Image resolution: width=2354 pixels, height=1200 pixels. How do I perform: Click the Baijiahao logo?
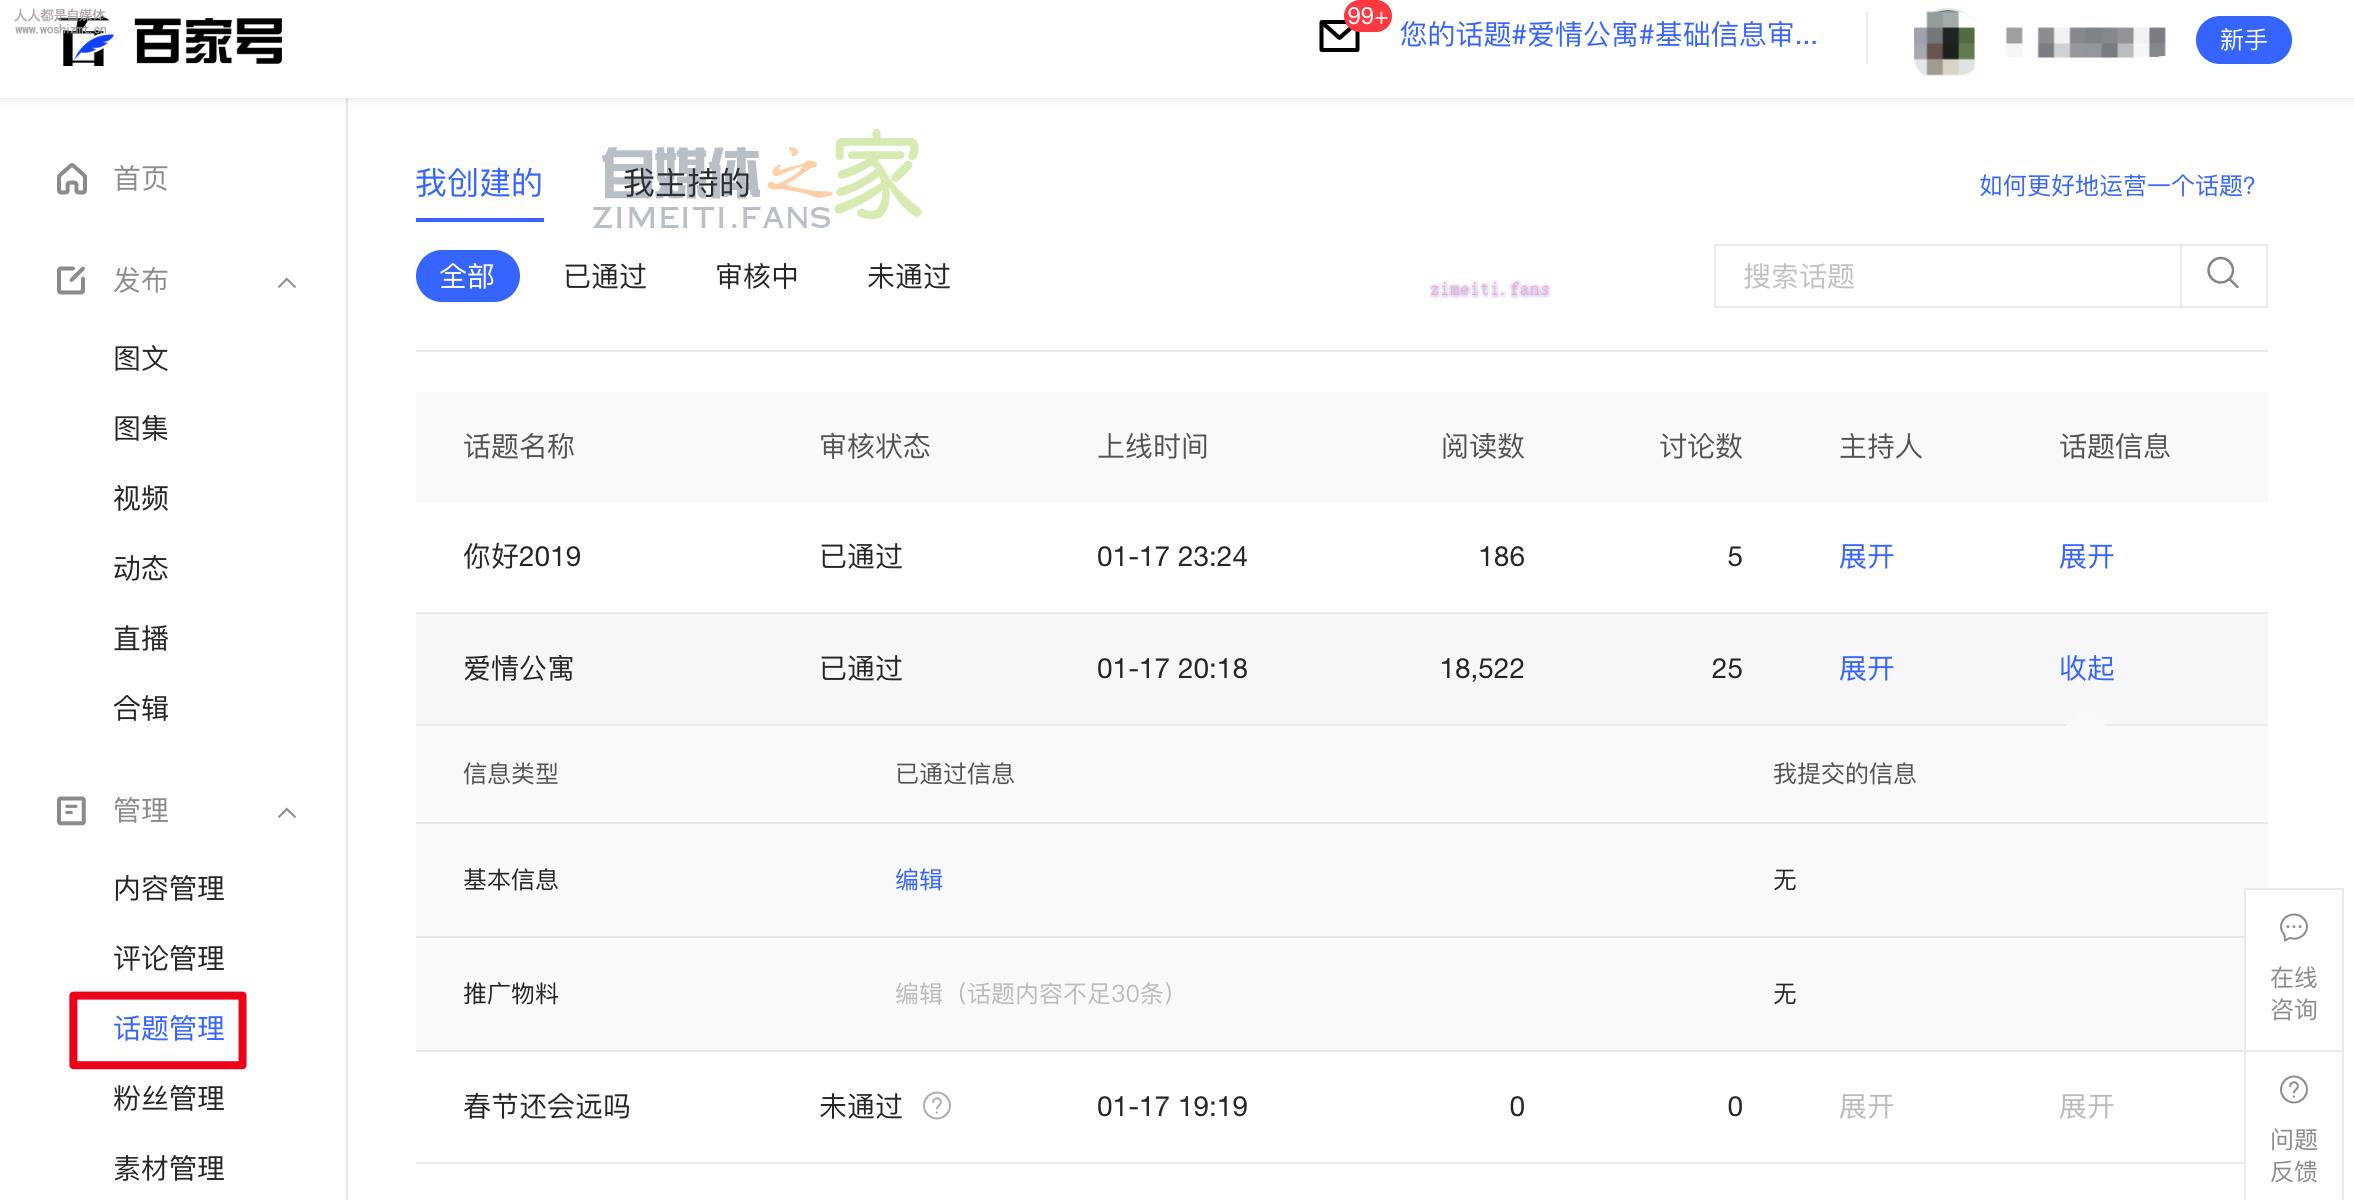point(173,42)
